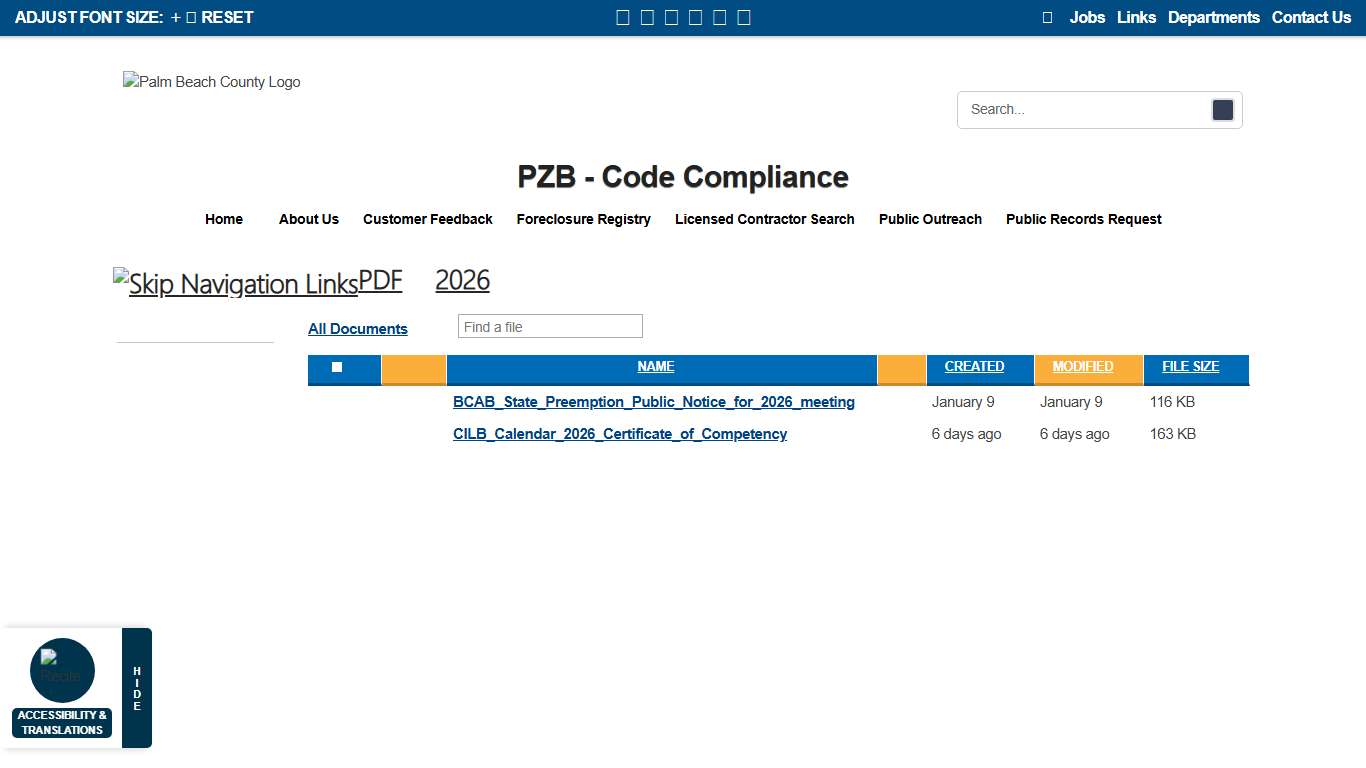Select Licensed Contractor Search in navigation
Screen dimensions: 1366x768
[764, 219]
